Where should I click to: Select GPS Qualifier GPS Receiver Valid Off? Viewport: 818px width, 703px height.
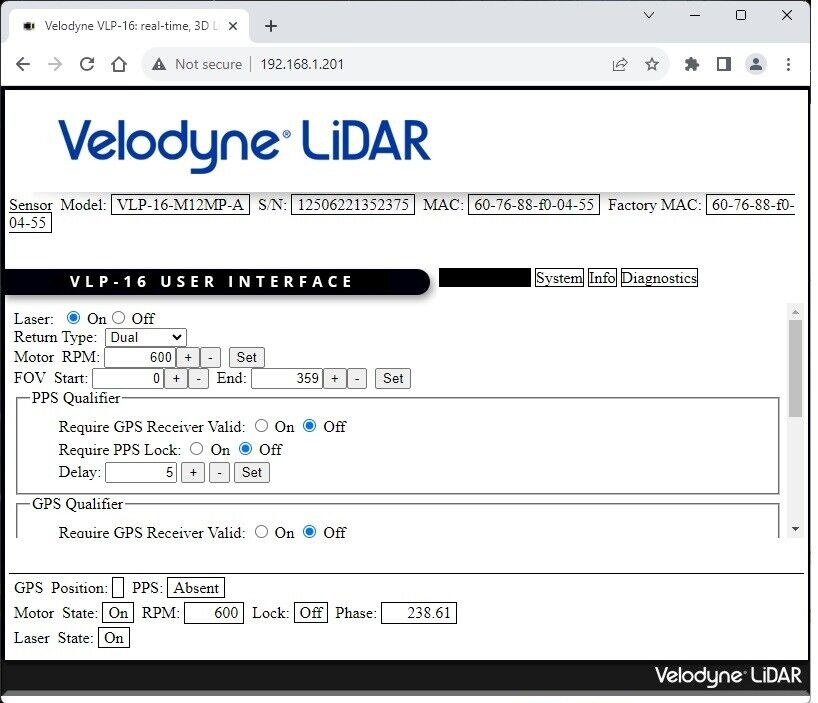(x=309, y=531)
